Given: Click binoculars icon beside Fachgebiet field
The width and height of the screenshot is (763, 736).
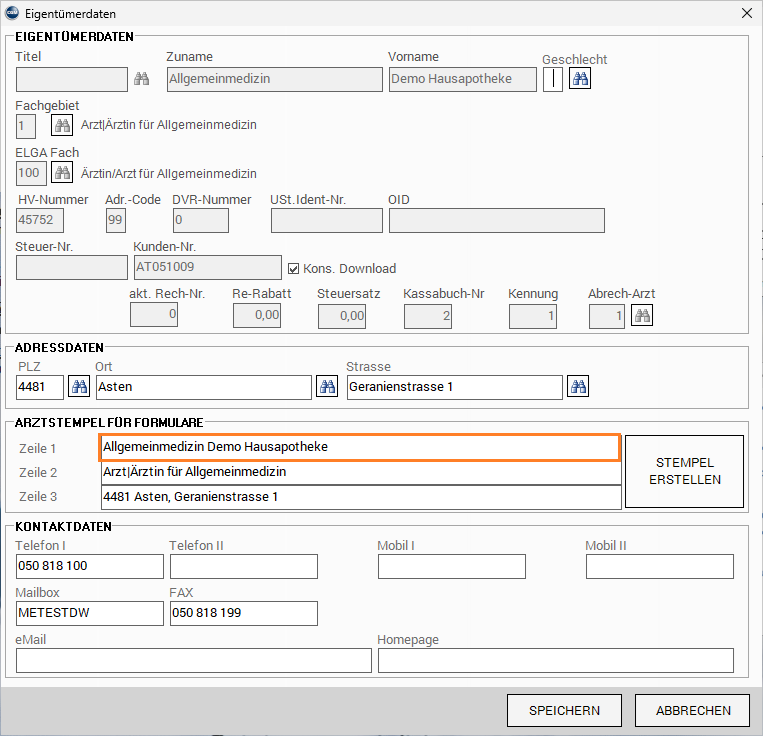Looking at the screenshot, I should click(x=63, y=125).
